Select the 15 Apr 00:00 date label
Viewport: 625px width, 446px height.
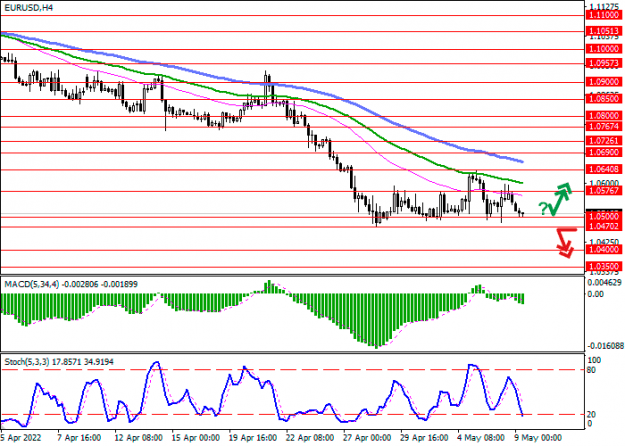pos(196,438)
